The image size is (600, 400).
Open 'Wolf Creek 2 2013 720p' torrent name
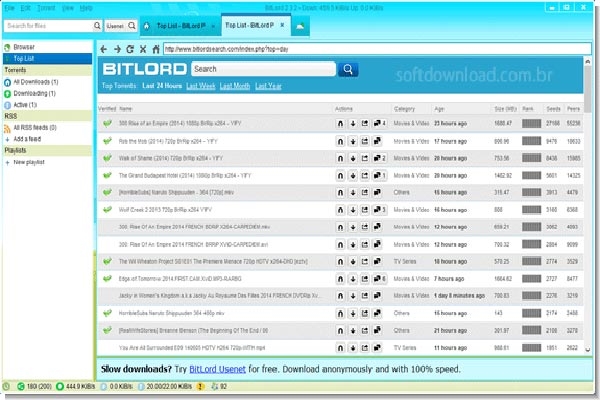165,210
